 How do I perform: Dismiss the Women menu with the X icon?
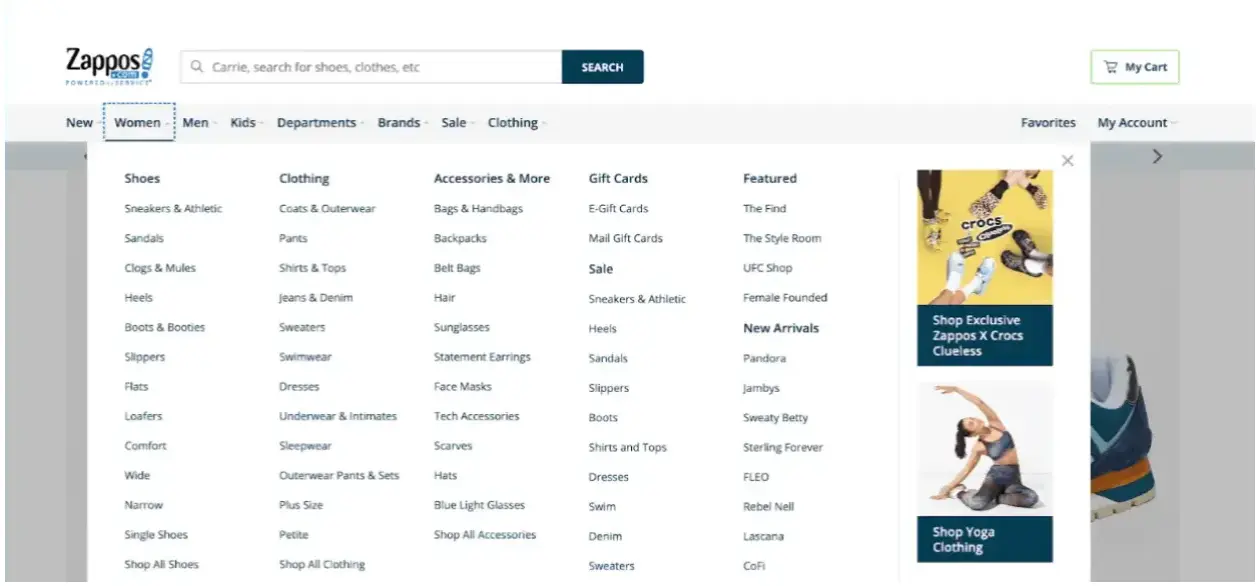(x=1067, y=159)
